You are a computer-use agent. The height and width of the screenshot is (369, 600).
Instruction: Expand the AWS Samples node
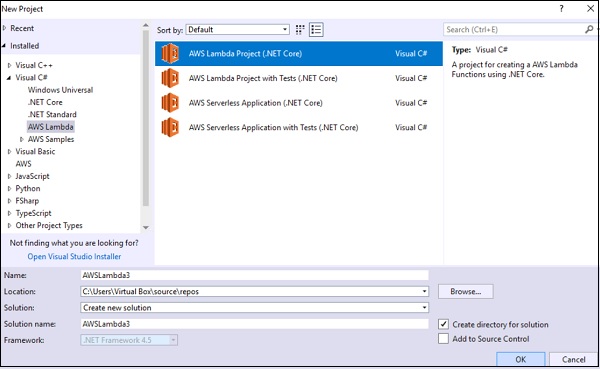(x=22, y=139)
